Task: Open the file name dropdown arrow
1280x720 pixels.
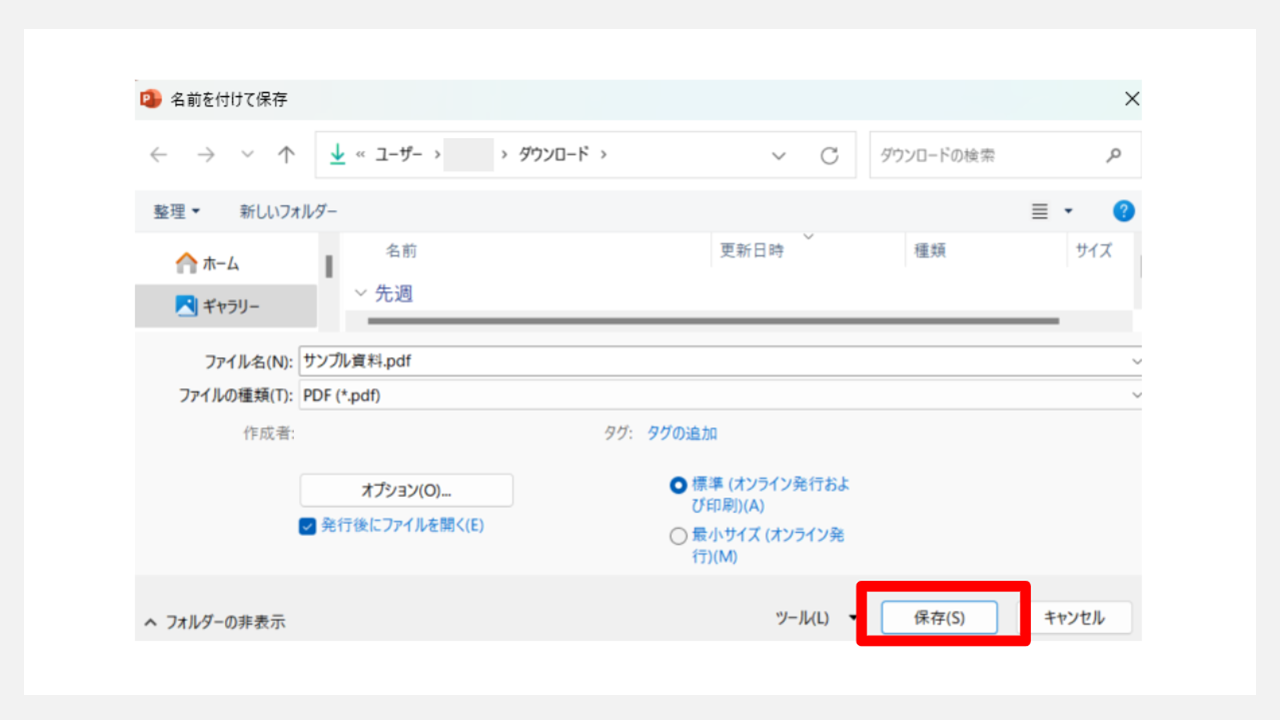Action: tap(1136, 361)
